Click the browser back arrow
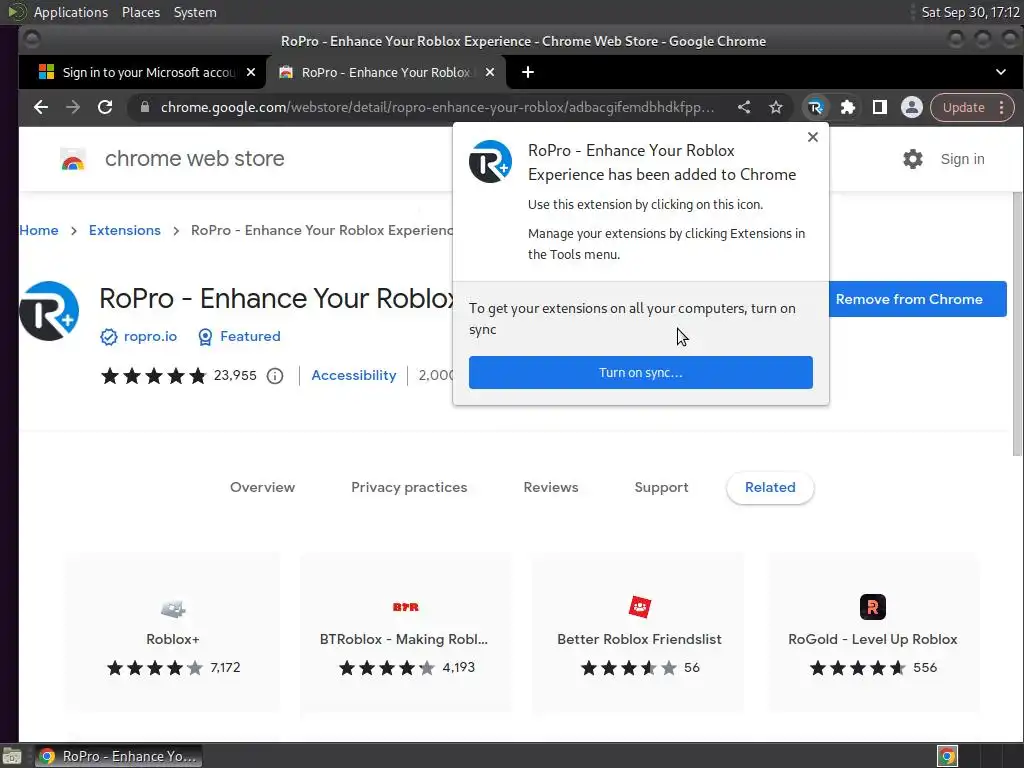 pos(40,107)
